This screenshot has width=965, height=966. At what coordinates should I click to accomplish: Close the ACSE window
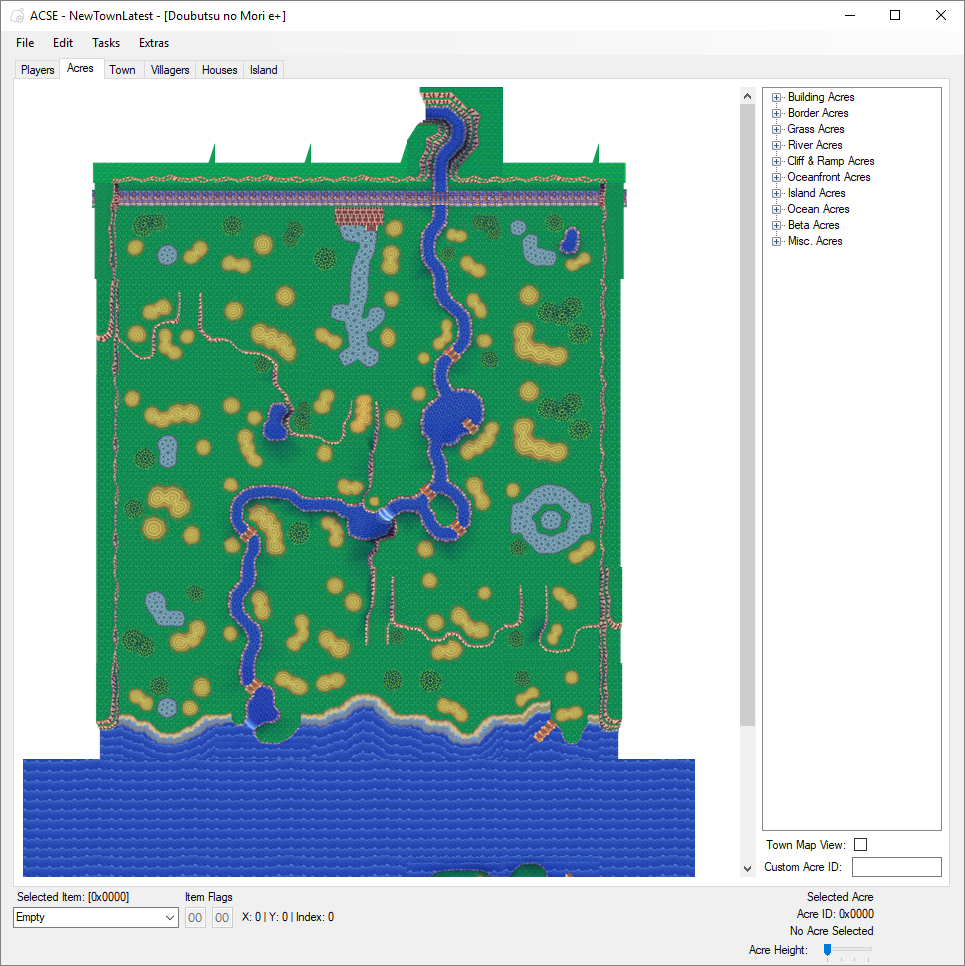(941, 15)
